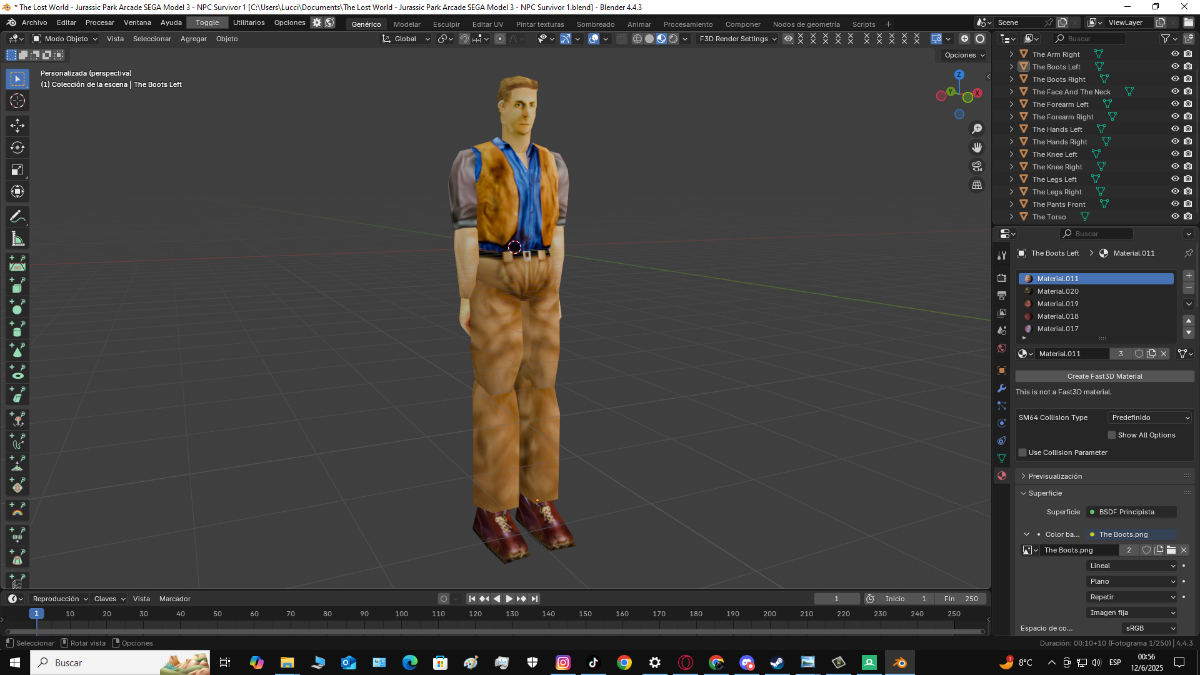Open the Modifiers wrench tab
This screenshot has height=675, width=1200.
click(x=1001, y=387)
